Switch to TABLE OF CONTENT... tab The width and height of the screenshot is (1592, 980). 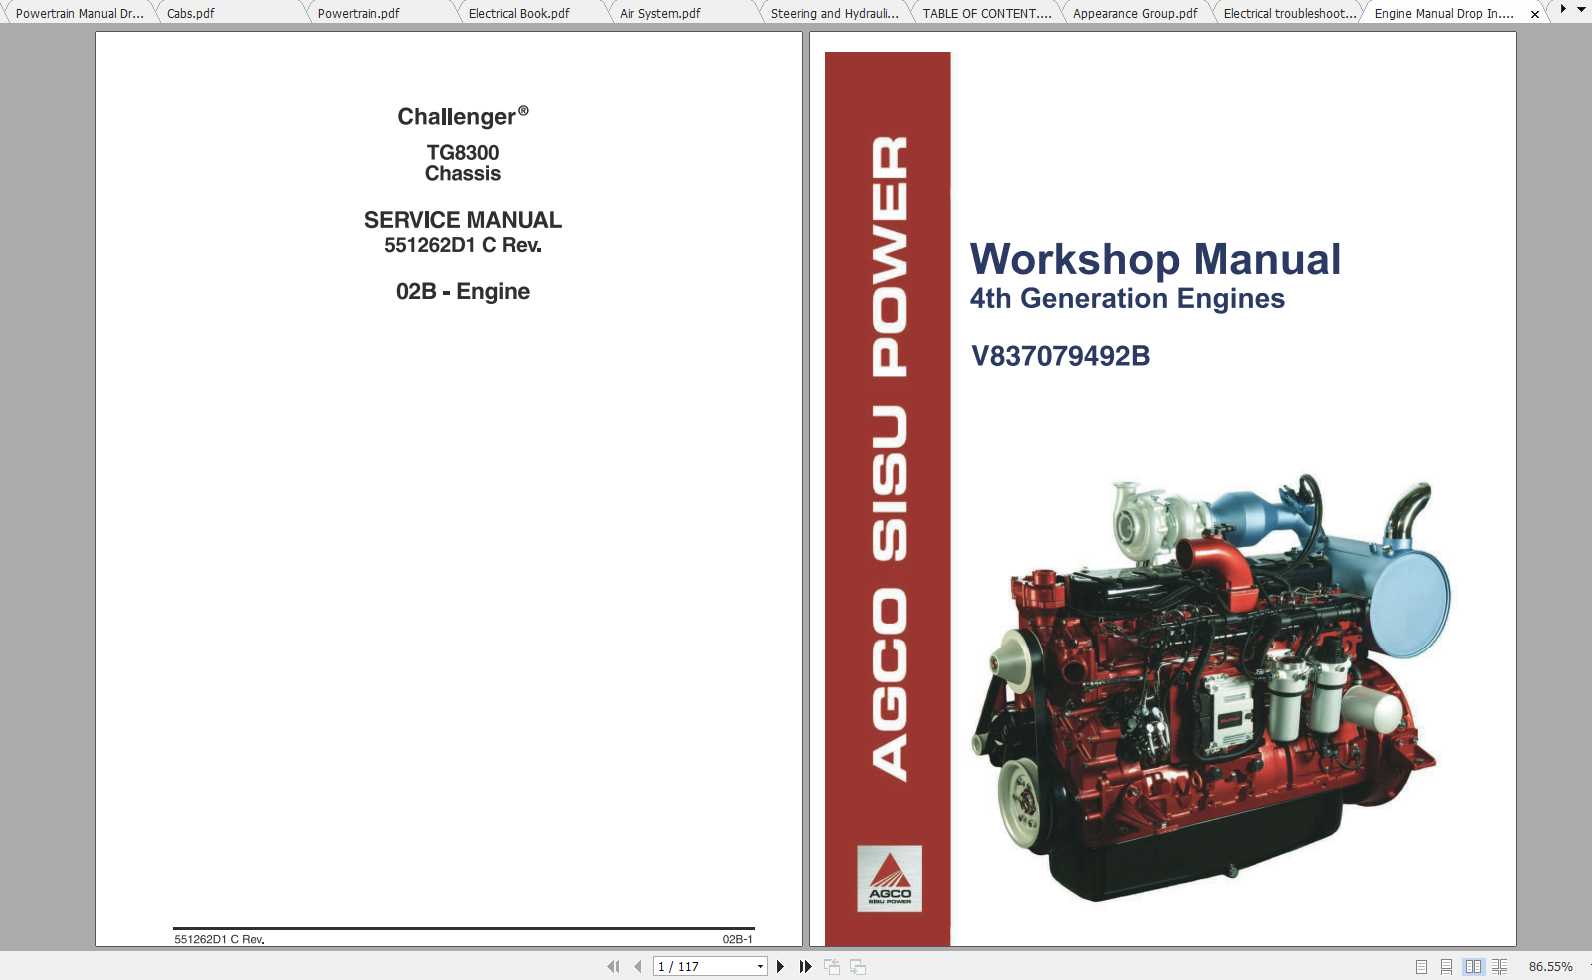[x=986, y=13]
